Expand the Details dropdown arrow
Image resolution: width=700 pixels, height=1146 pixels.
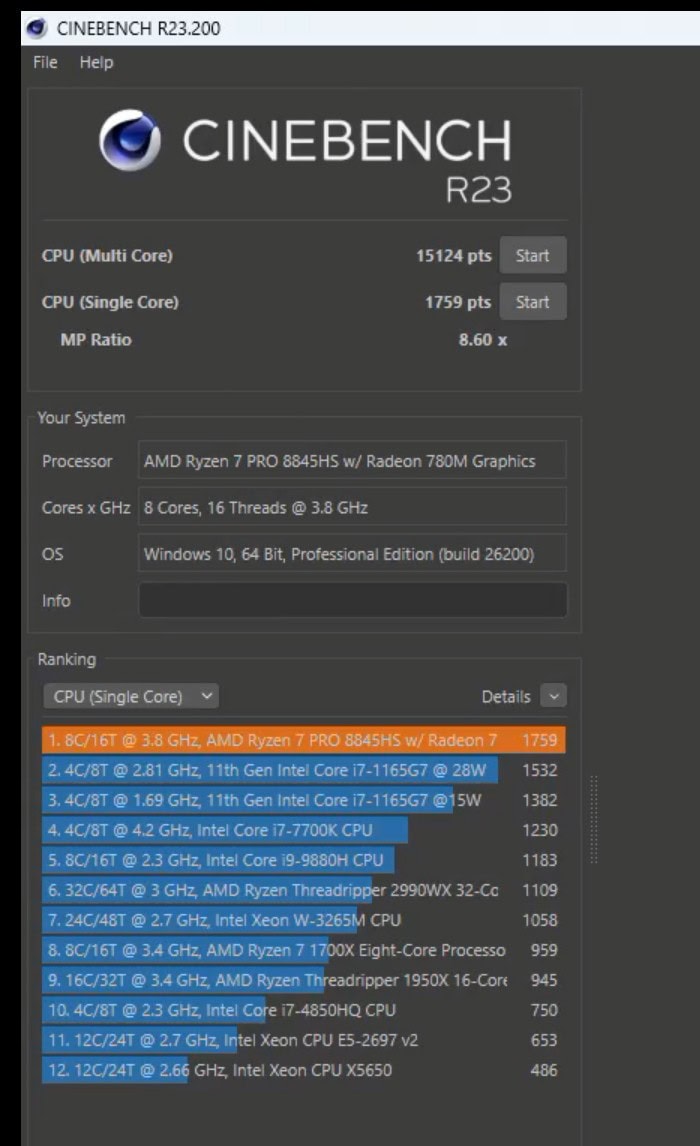pos(553,696)
